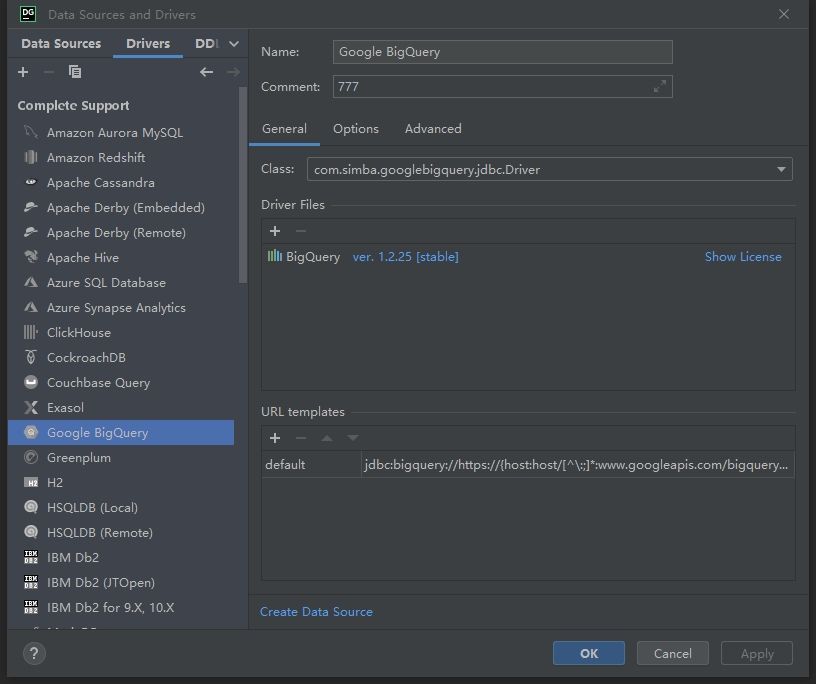Open the Options tab
Screen dimensions: 816x684
coord(356,129)
